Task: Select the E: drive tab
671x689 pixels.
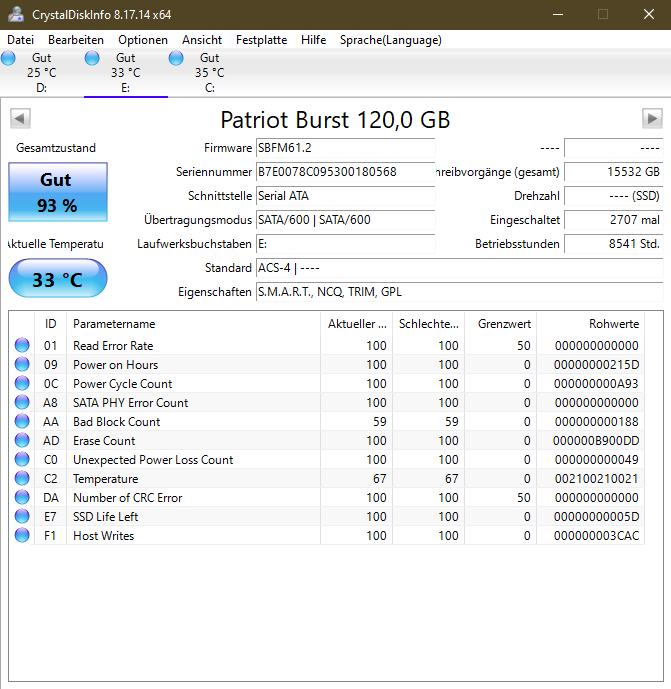Action: [126, 73]
